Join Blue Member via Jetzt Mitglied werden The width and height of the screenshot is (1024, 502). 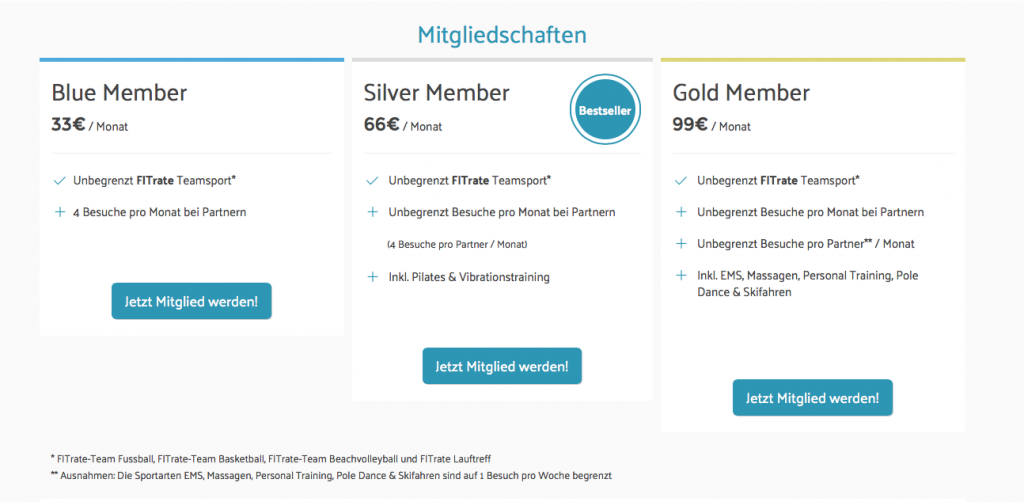[191, 301]
